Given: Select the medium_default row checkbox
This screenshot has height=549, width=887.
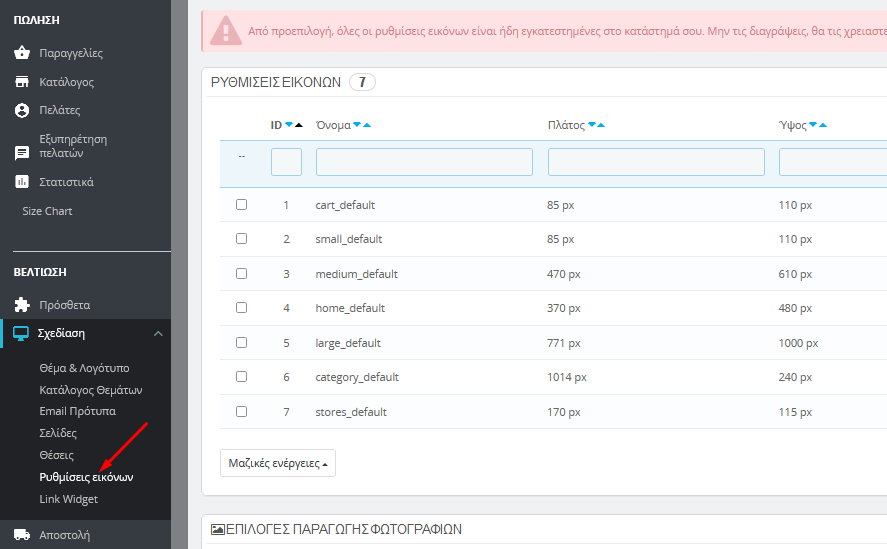Looking at the screenshot, I should click(x=242, y=273).
